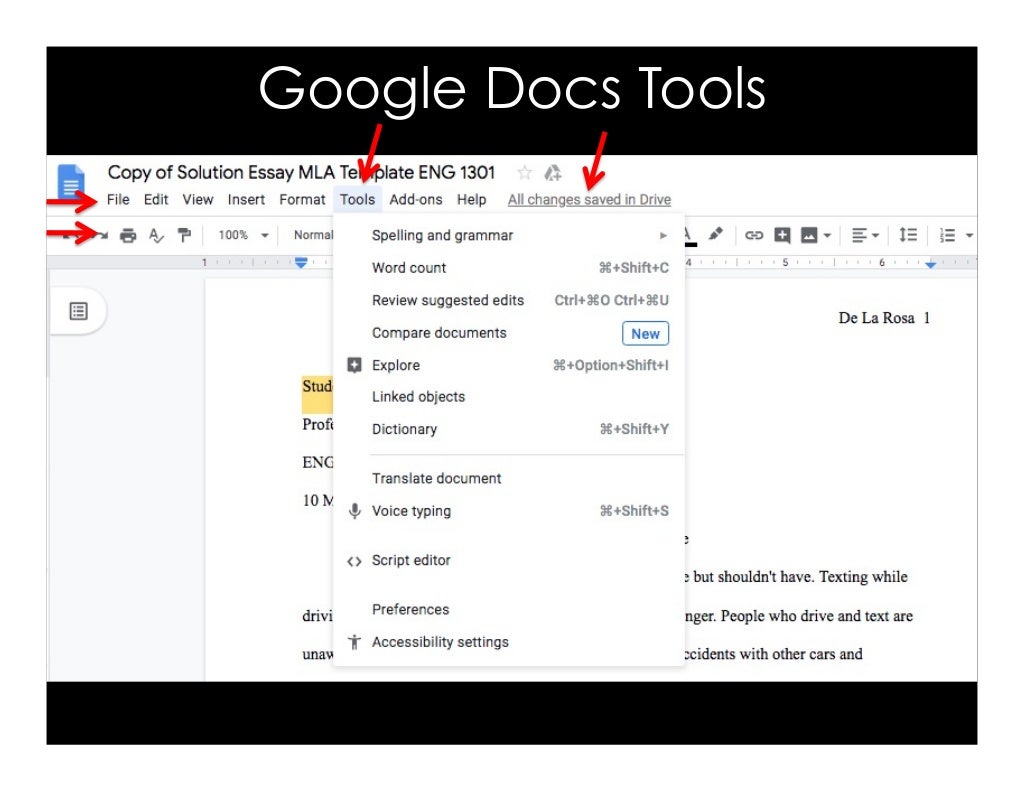Click the accessibility person icon

(x=354, y=642)
